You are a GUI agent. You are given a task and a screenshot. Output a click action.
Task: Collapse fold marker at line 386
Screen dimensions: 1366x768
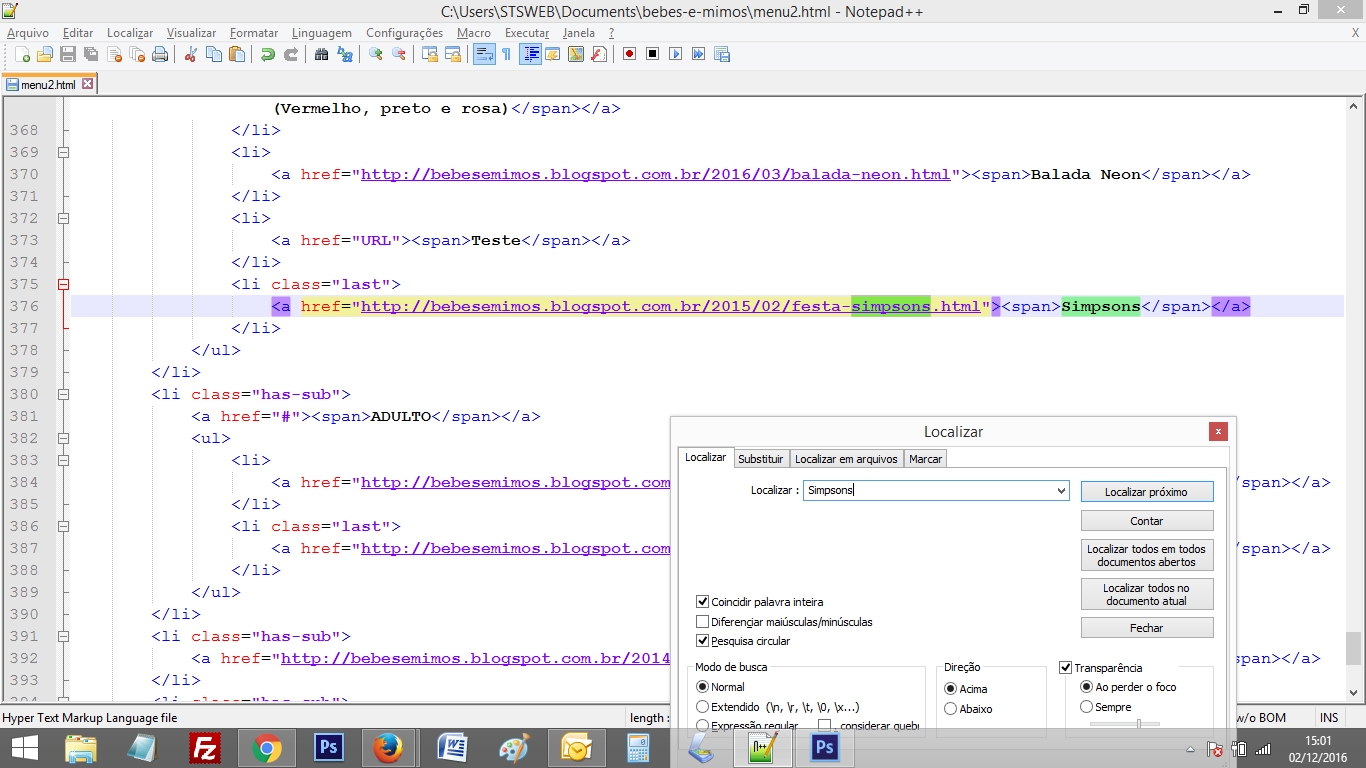[64, 526]
